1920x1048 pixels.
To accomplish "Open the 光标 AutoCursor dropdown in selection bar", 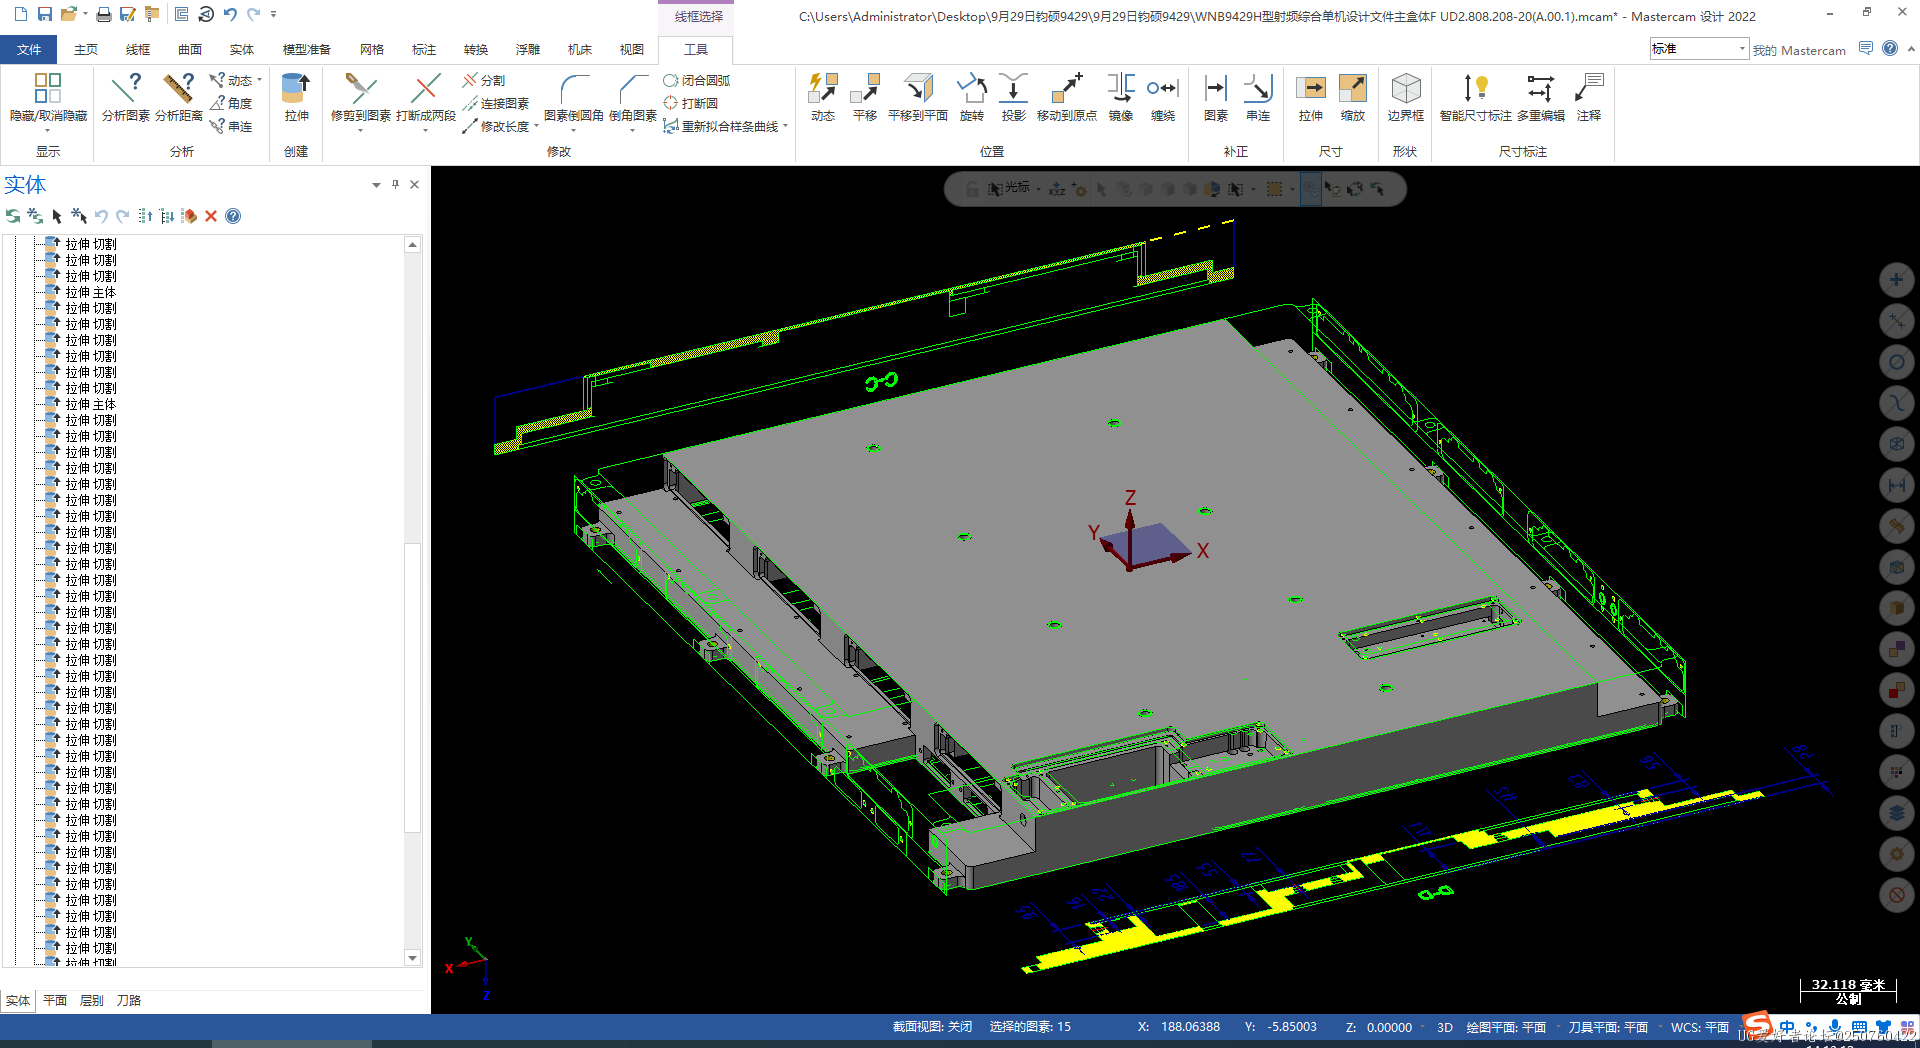I will pos(1038,189).
